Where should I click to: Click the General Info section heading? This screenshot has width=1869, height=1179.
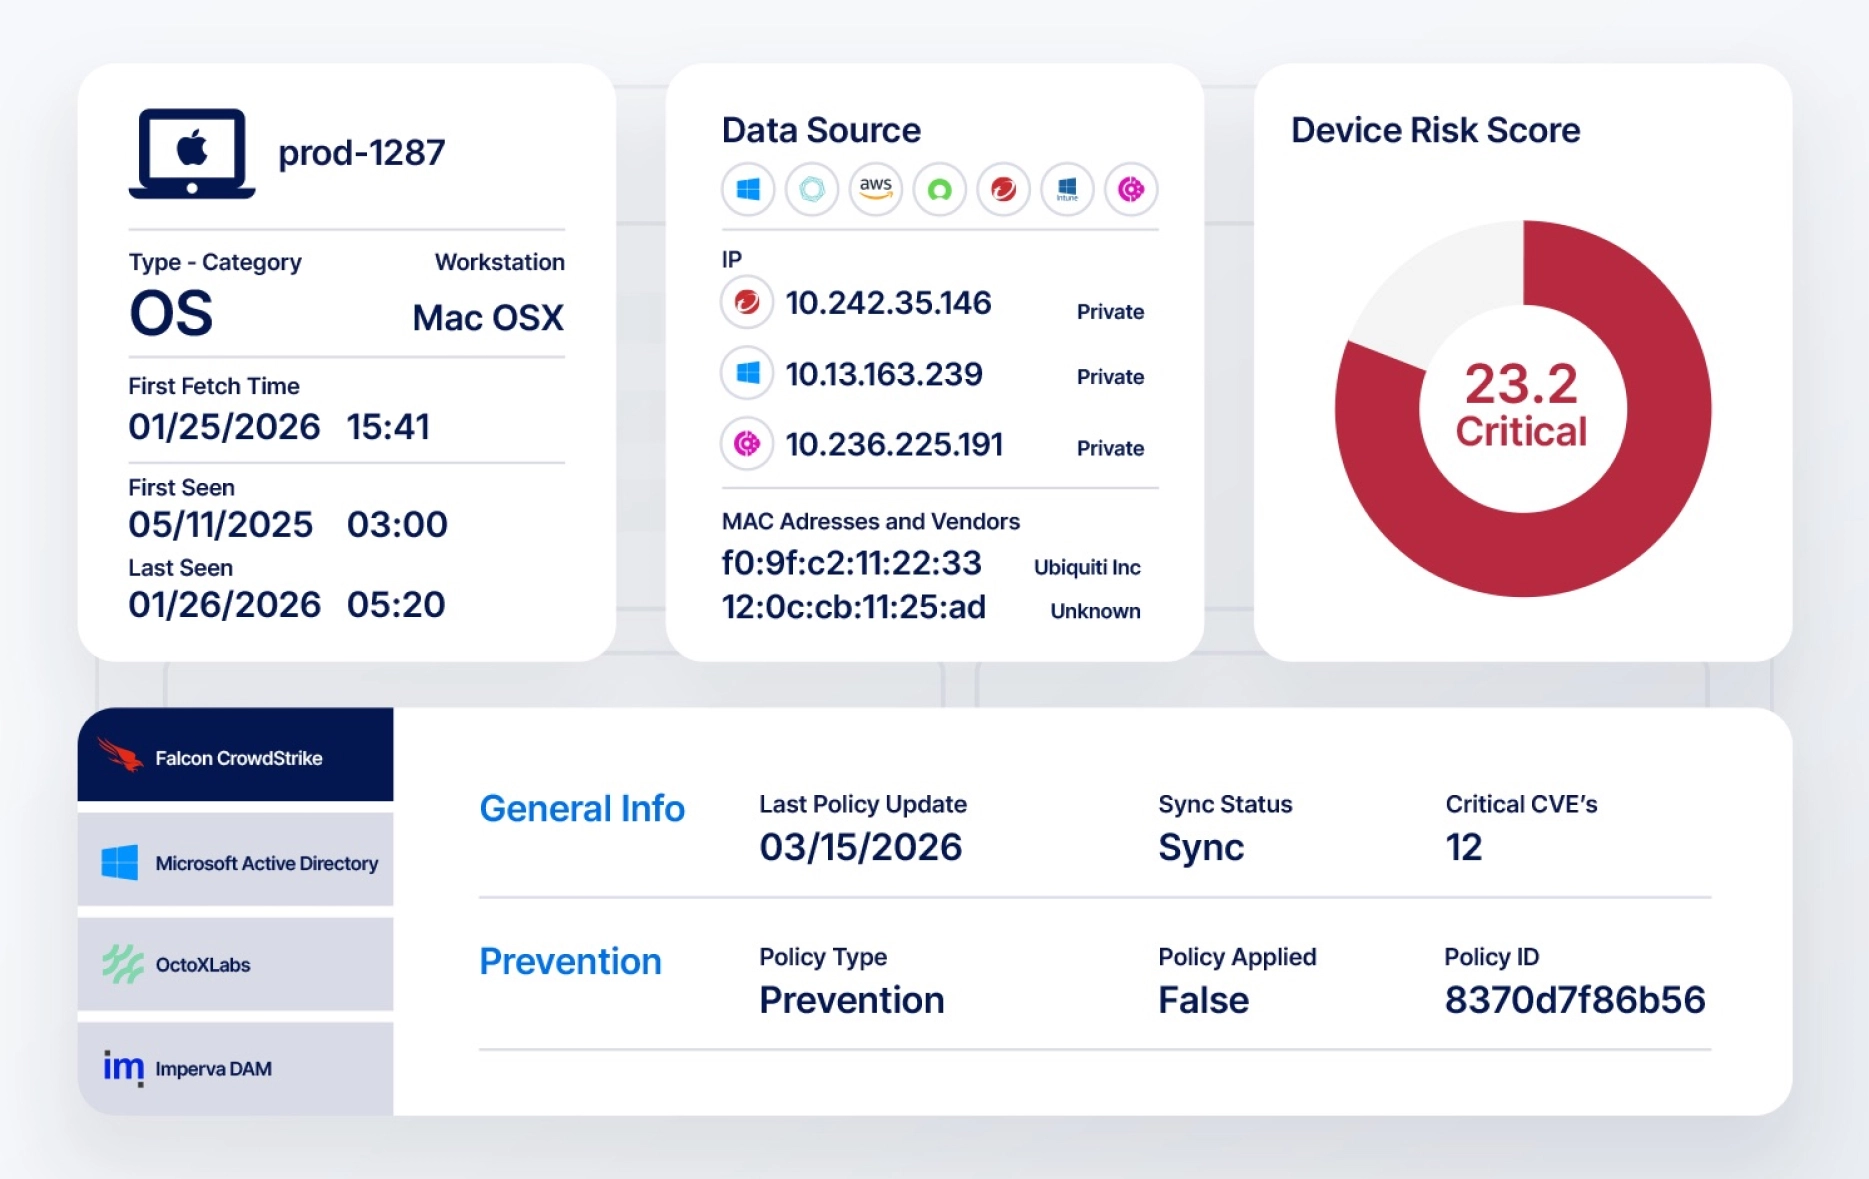(582, 808)
